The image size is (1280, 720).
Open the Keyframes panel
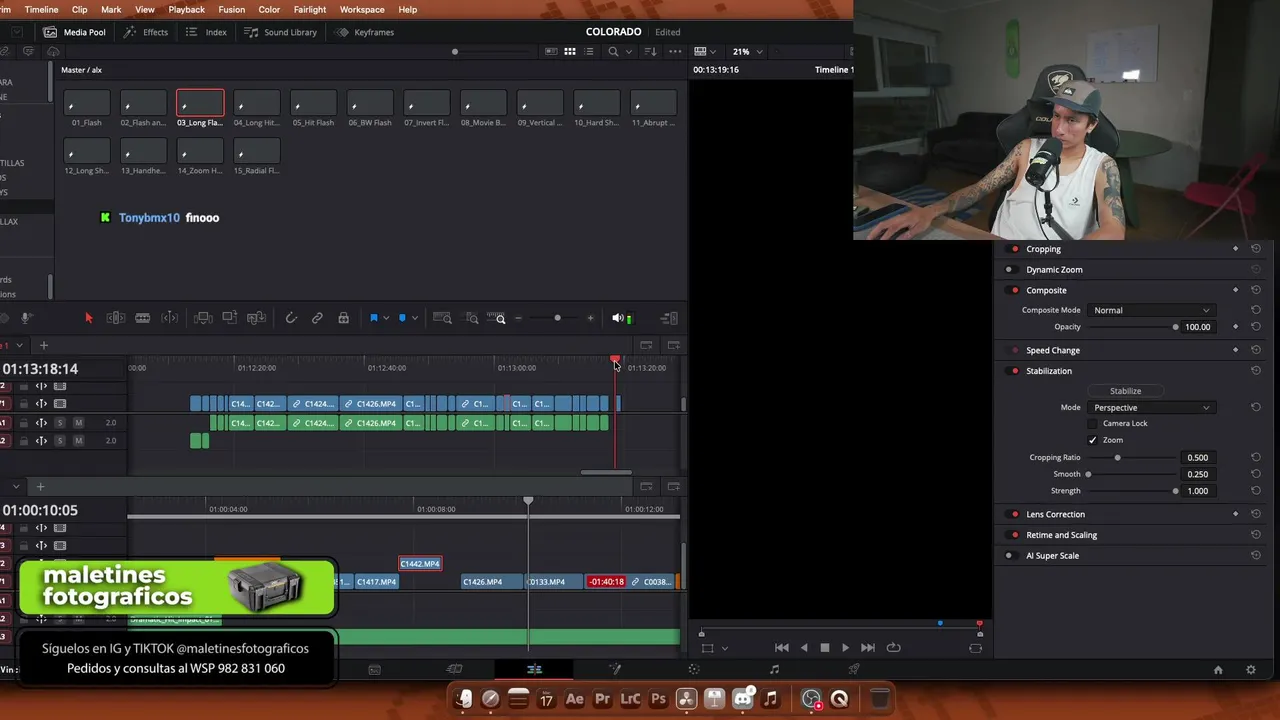tap(365, 32)
